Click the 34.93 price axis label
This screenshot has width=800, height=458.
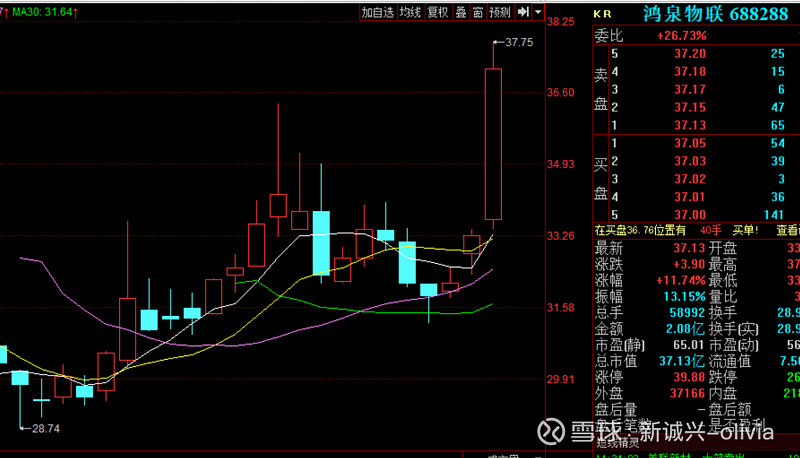coord(561,164)
